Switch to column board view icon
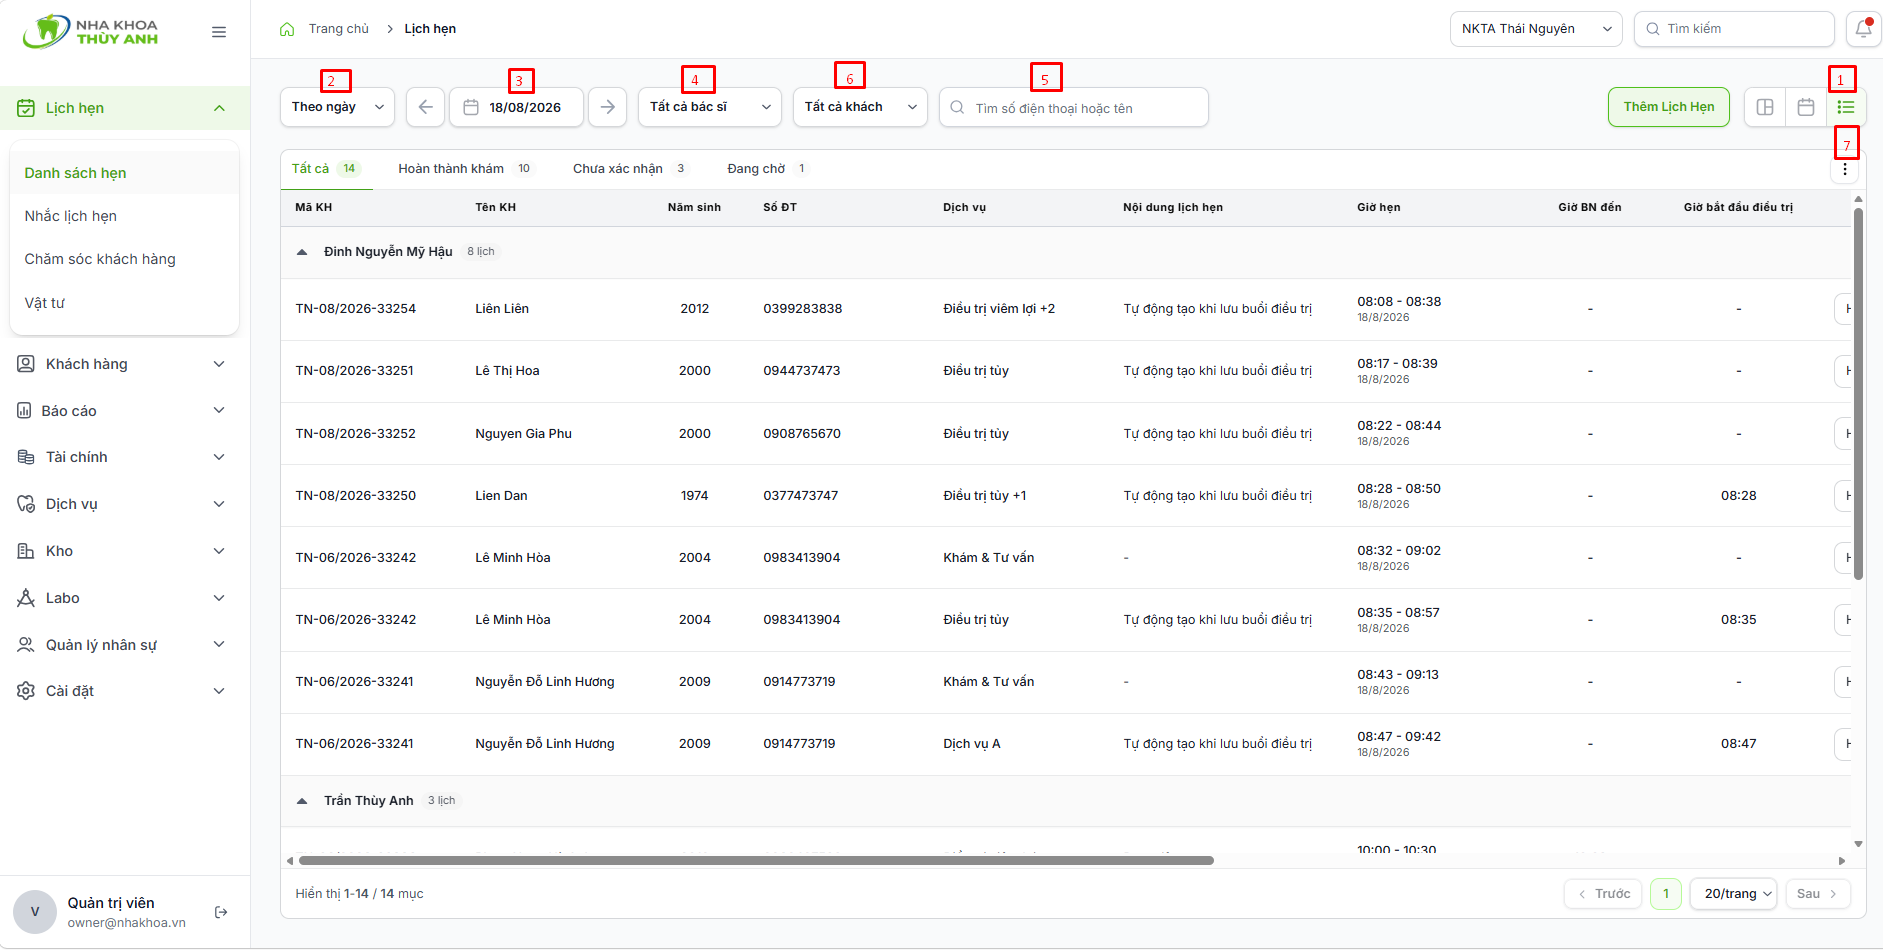The width and height of the screenshot is (1883, 950). (1765, 107)
